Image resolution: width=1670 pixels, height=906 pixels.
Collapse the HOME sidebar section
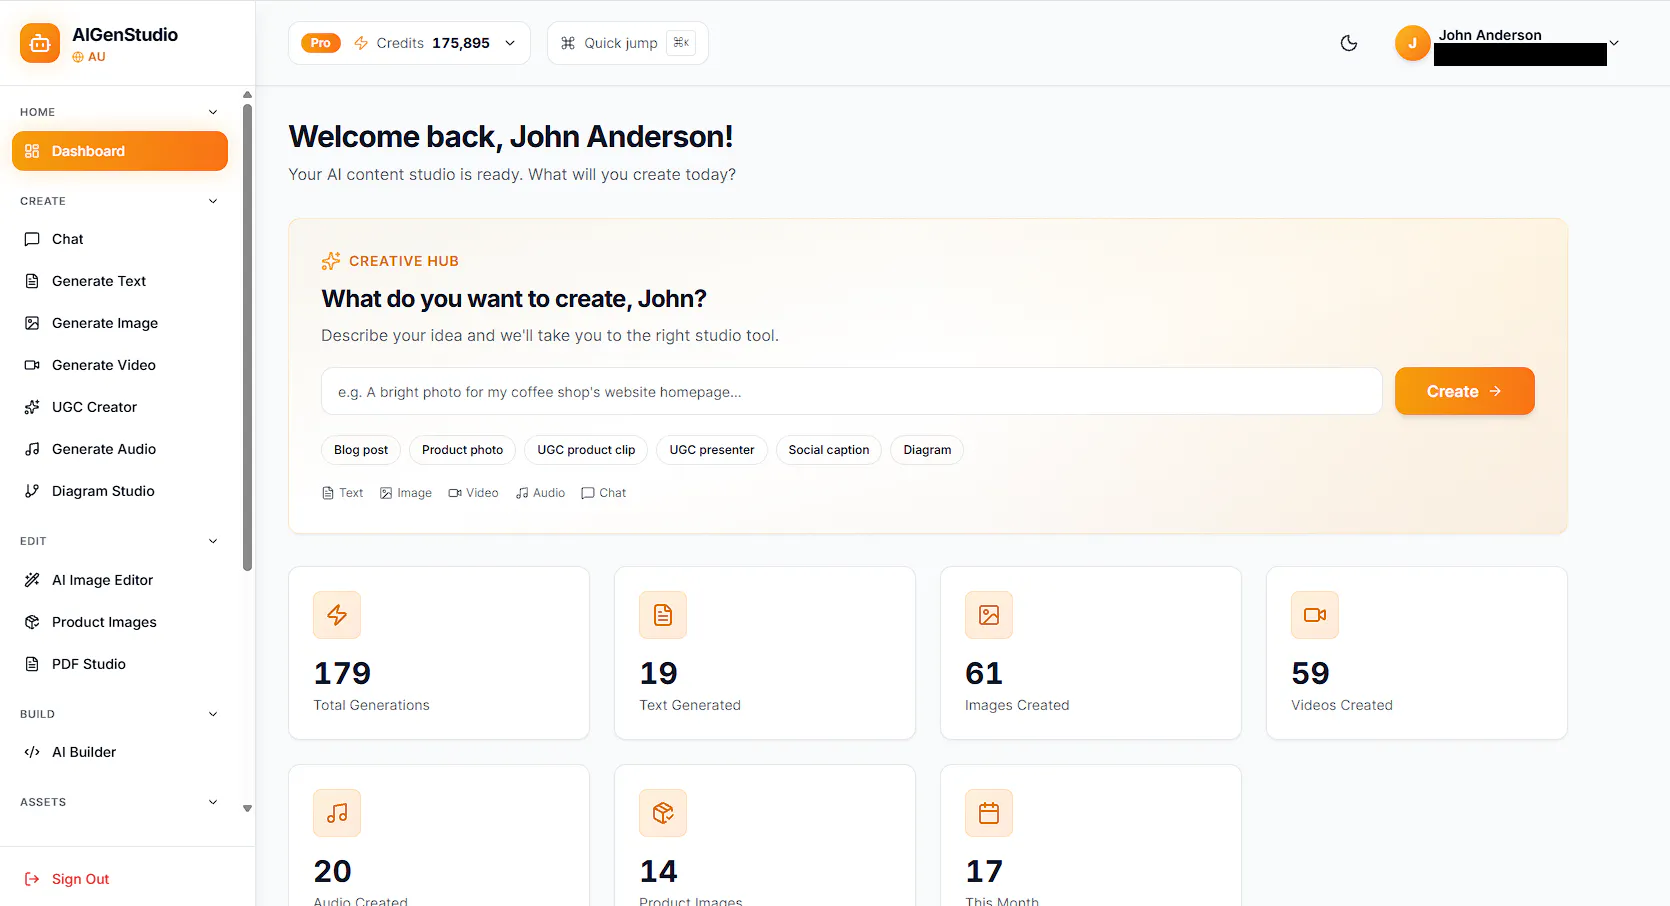coord(213,112)
